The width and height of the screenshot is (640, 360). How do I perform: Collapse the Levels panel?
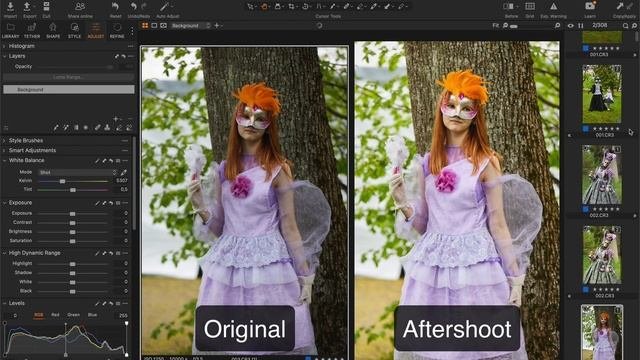click(x=4, y=303)
